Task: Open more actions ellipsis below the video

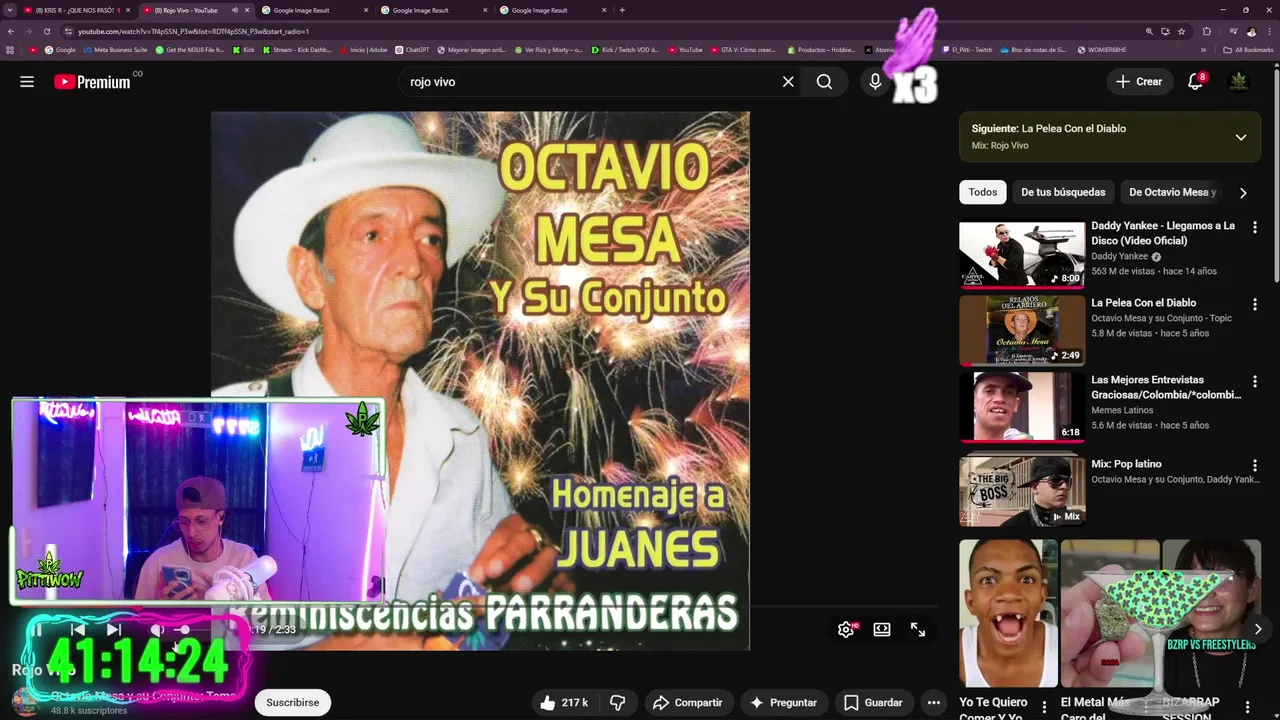Action: [933, 703]
